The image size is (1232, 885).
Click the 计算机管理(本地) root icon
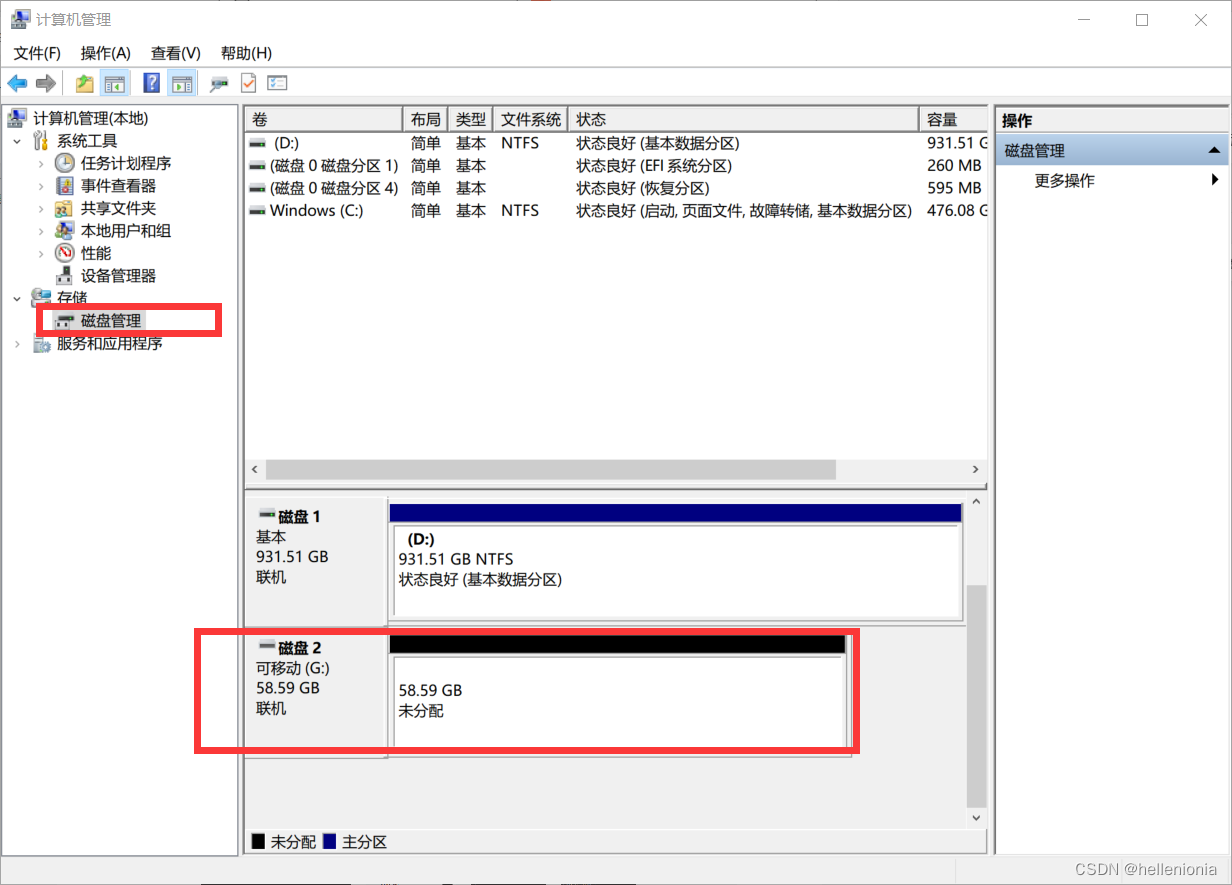[x=17, y=118]
